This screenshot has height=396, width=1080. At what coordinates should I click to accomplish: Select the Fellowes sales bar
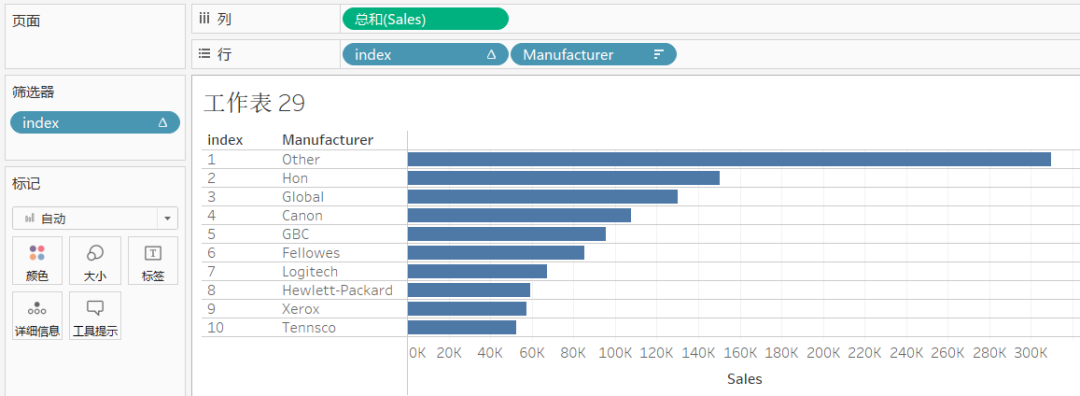coord(496,253)
